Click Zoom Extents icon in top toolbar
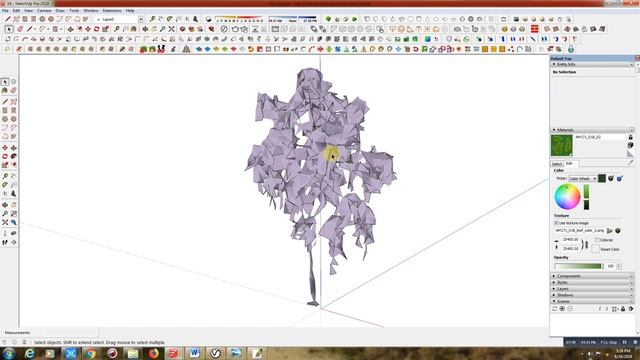 tap(171, 29)
